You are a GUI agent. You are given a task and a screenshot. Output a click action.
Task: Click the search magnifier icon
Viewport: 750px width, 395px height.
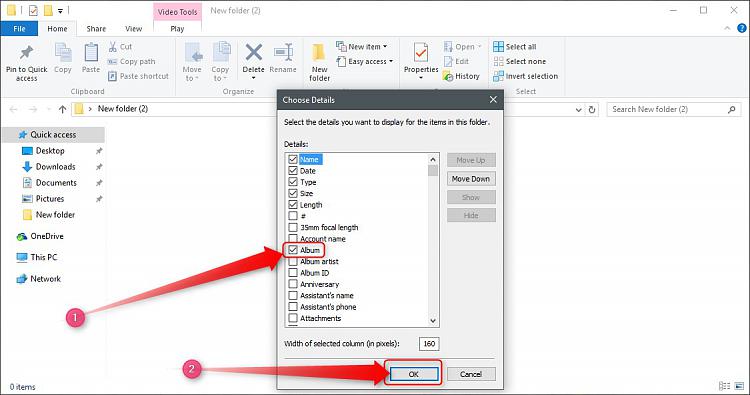coord(731,110)
